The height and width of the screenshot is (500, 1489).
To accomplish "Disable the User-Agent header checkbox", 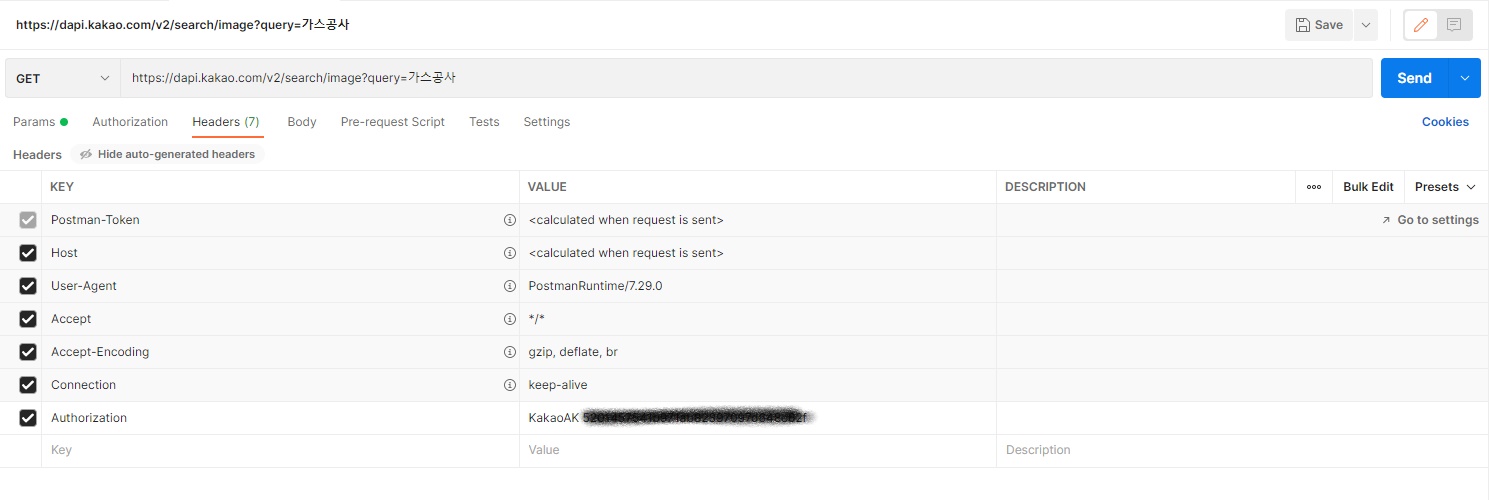I will (x=28, y=286).
